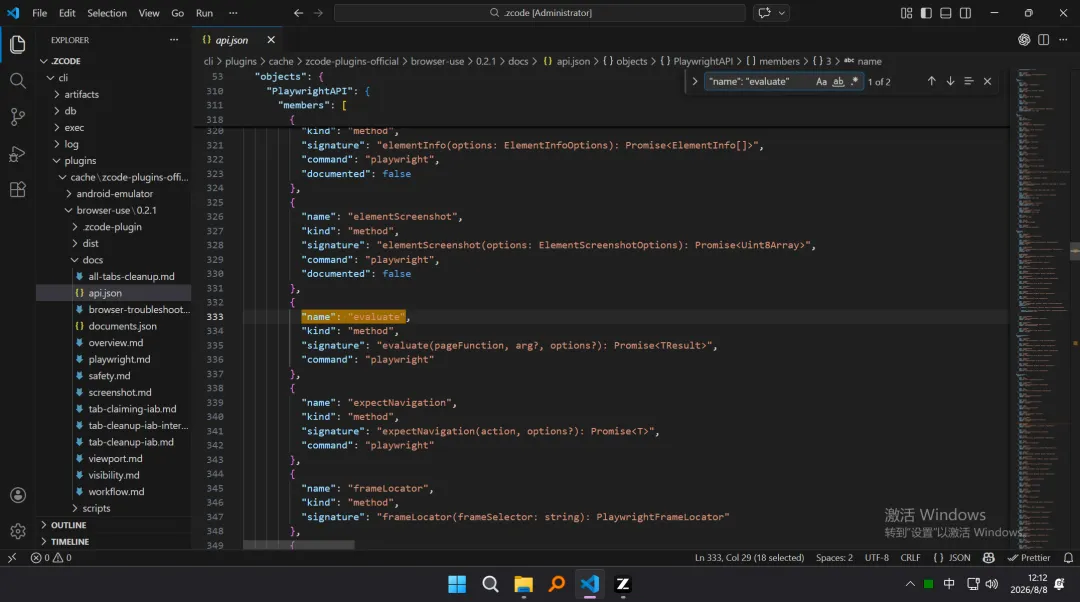
Task: Click the Prettier status bar item
Action: pyautogui.click(x=1029, y=558)
